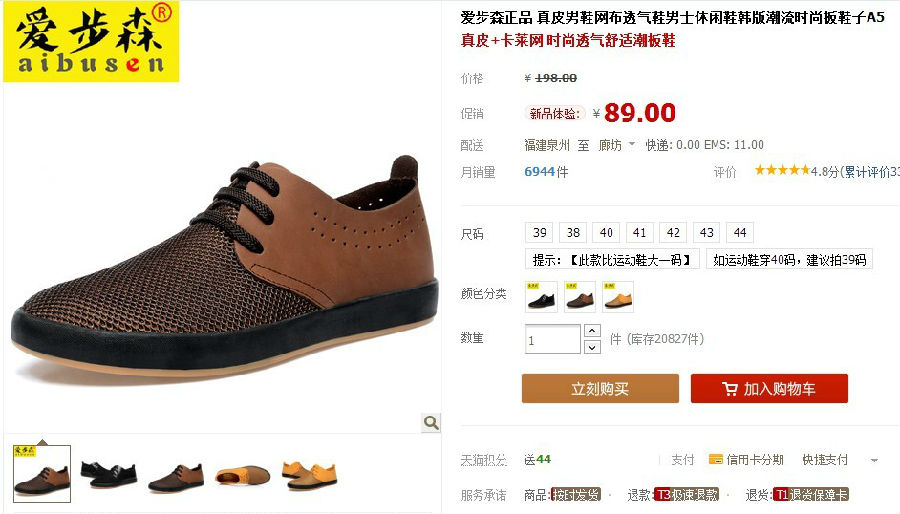
Task: Select shoe size 39
Action: coord(540,232)
